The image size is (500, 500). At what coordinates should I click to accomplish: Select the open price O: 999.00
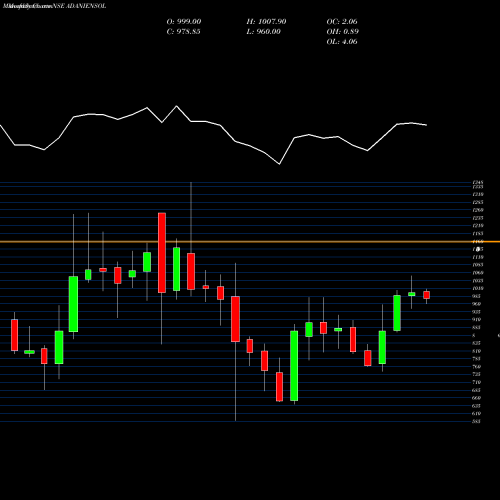point(184,21)
